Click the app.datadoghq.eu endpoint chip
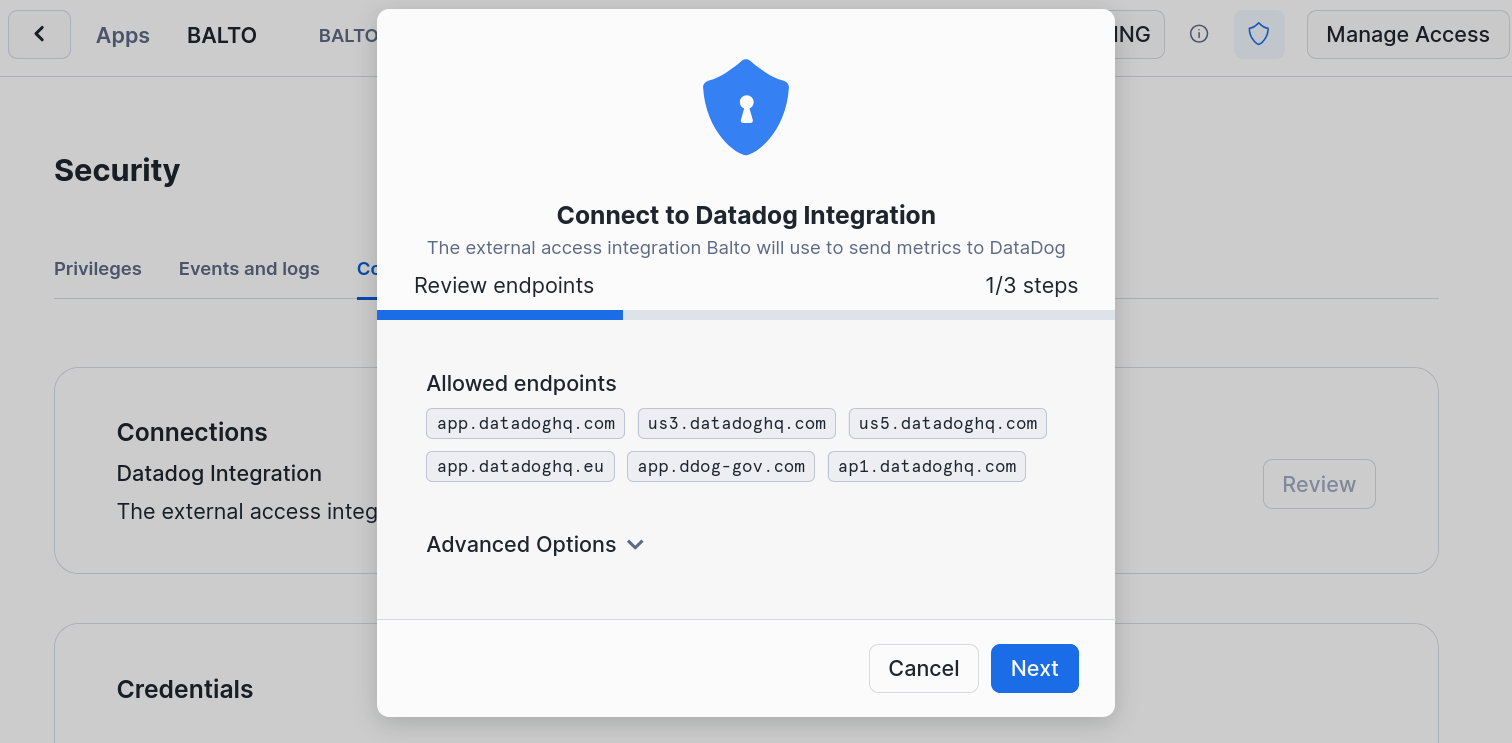This screenshot has height=743, width=1512. point(521,466)
